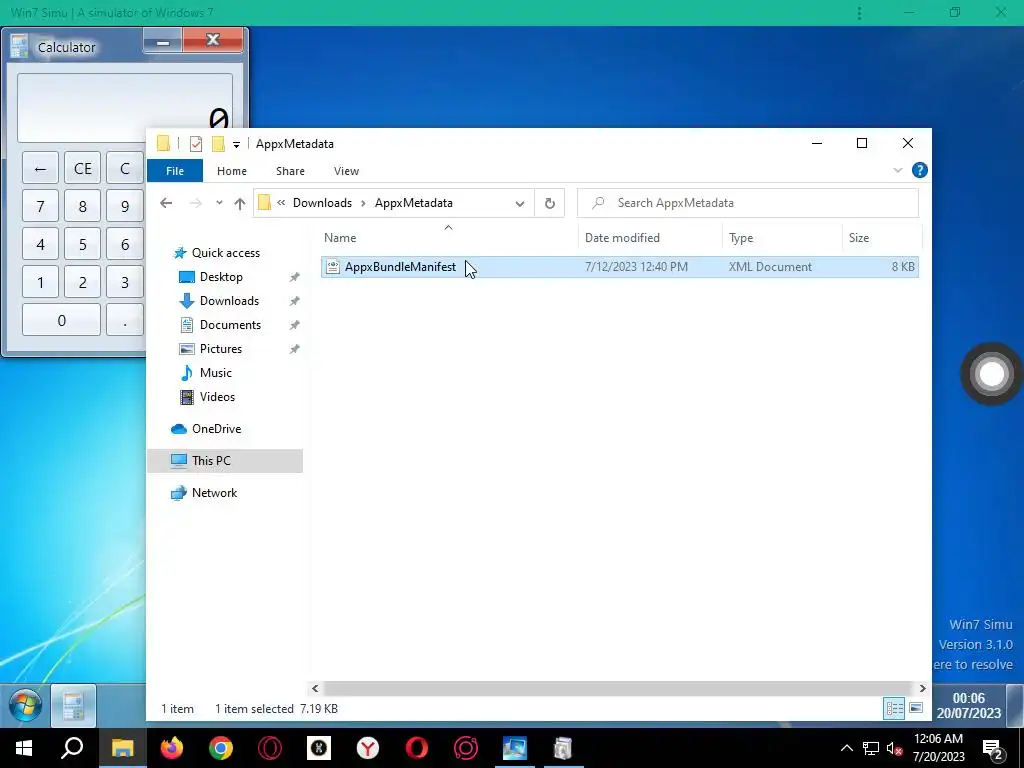
Task: Switch to Large icons view layout
Action: (916, 708)
